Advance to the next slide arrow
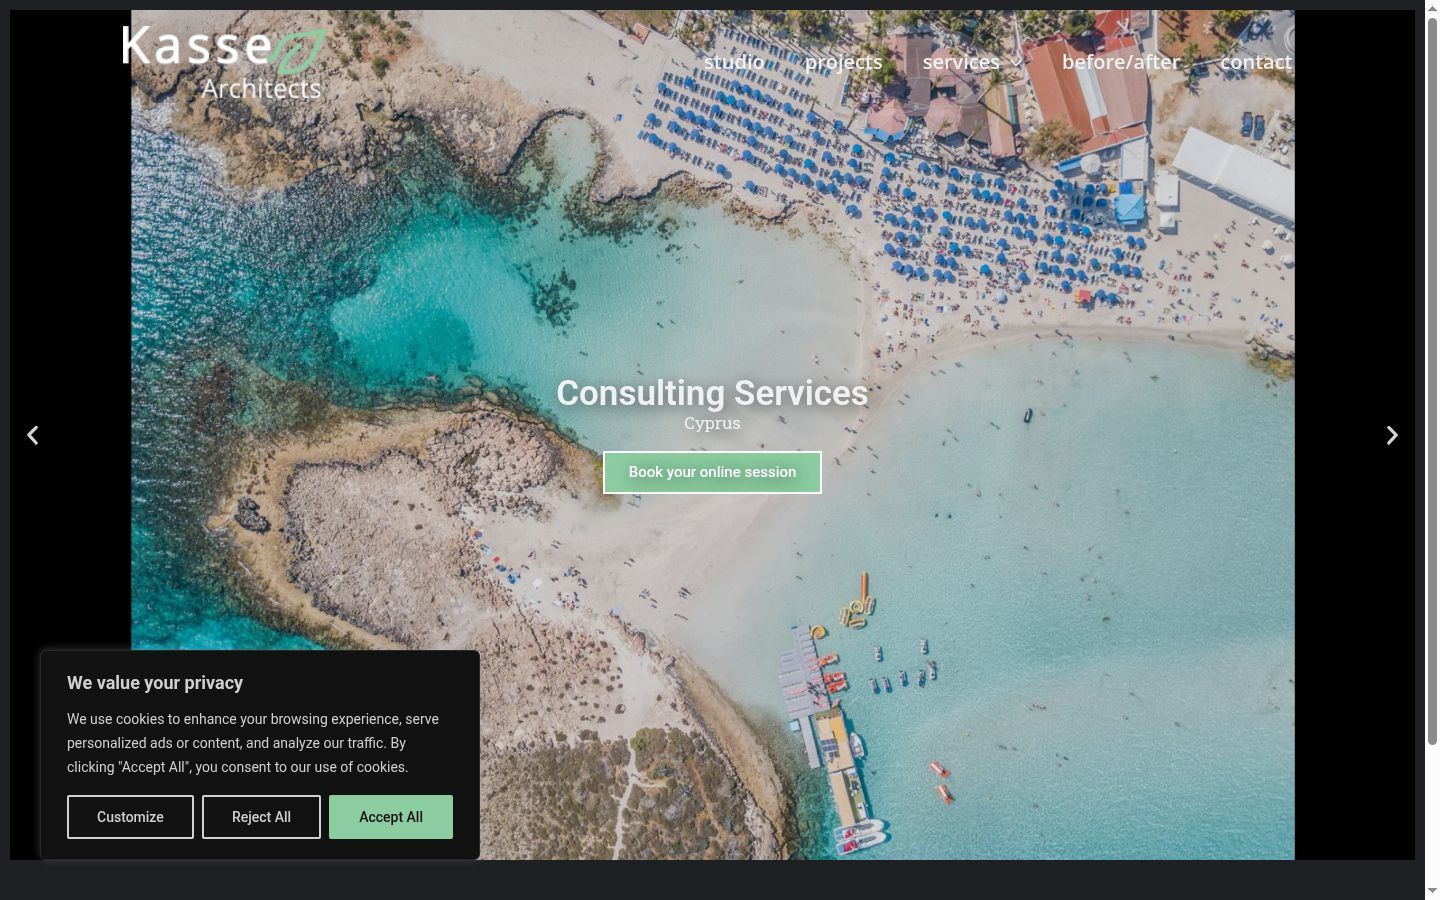1440x900 pixels. pyautogui.click(x=1392, y=435)
